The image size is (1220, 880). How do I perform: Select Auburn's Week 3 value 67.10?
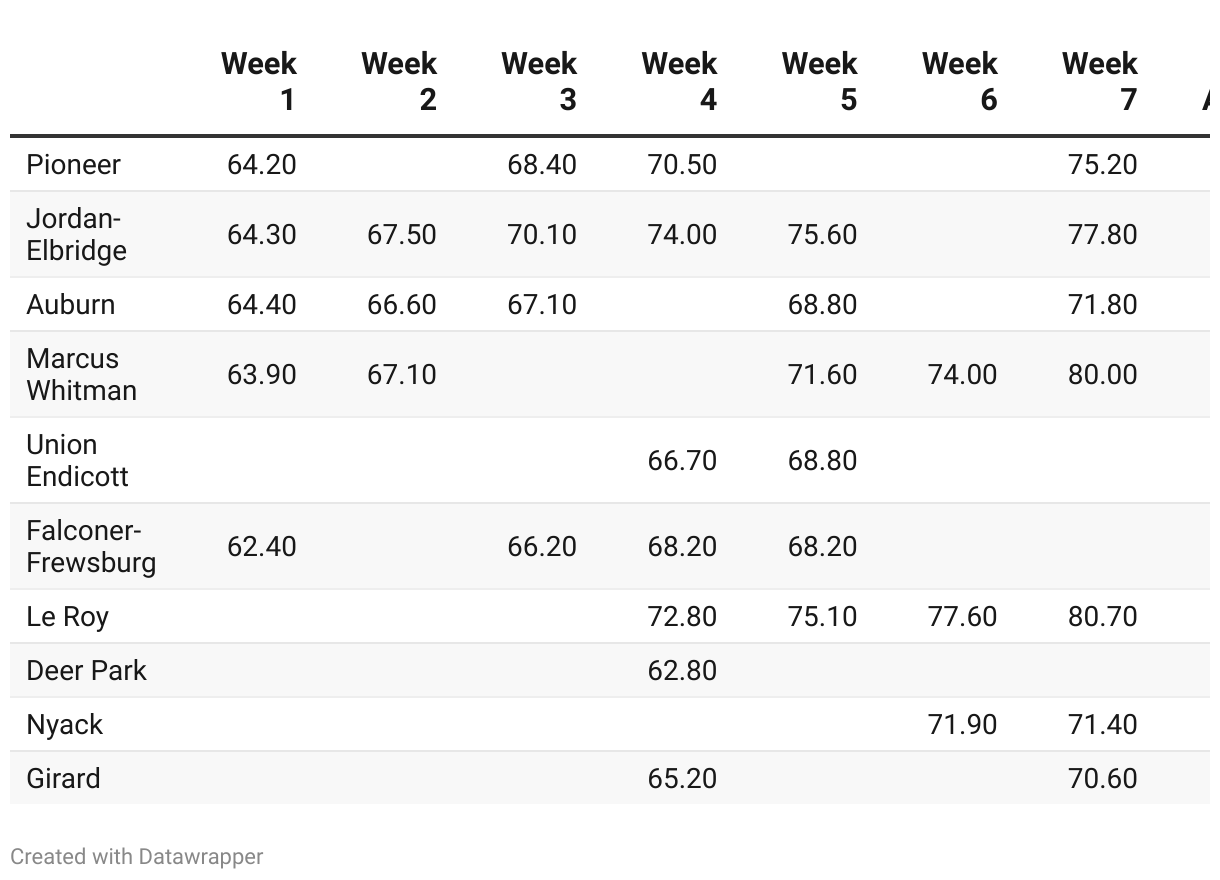coord(542,304)
